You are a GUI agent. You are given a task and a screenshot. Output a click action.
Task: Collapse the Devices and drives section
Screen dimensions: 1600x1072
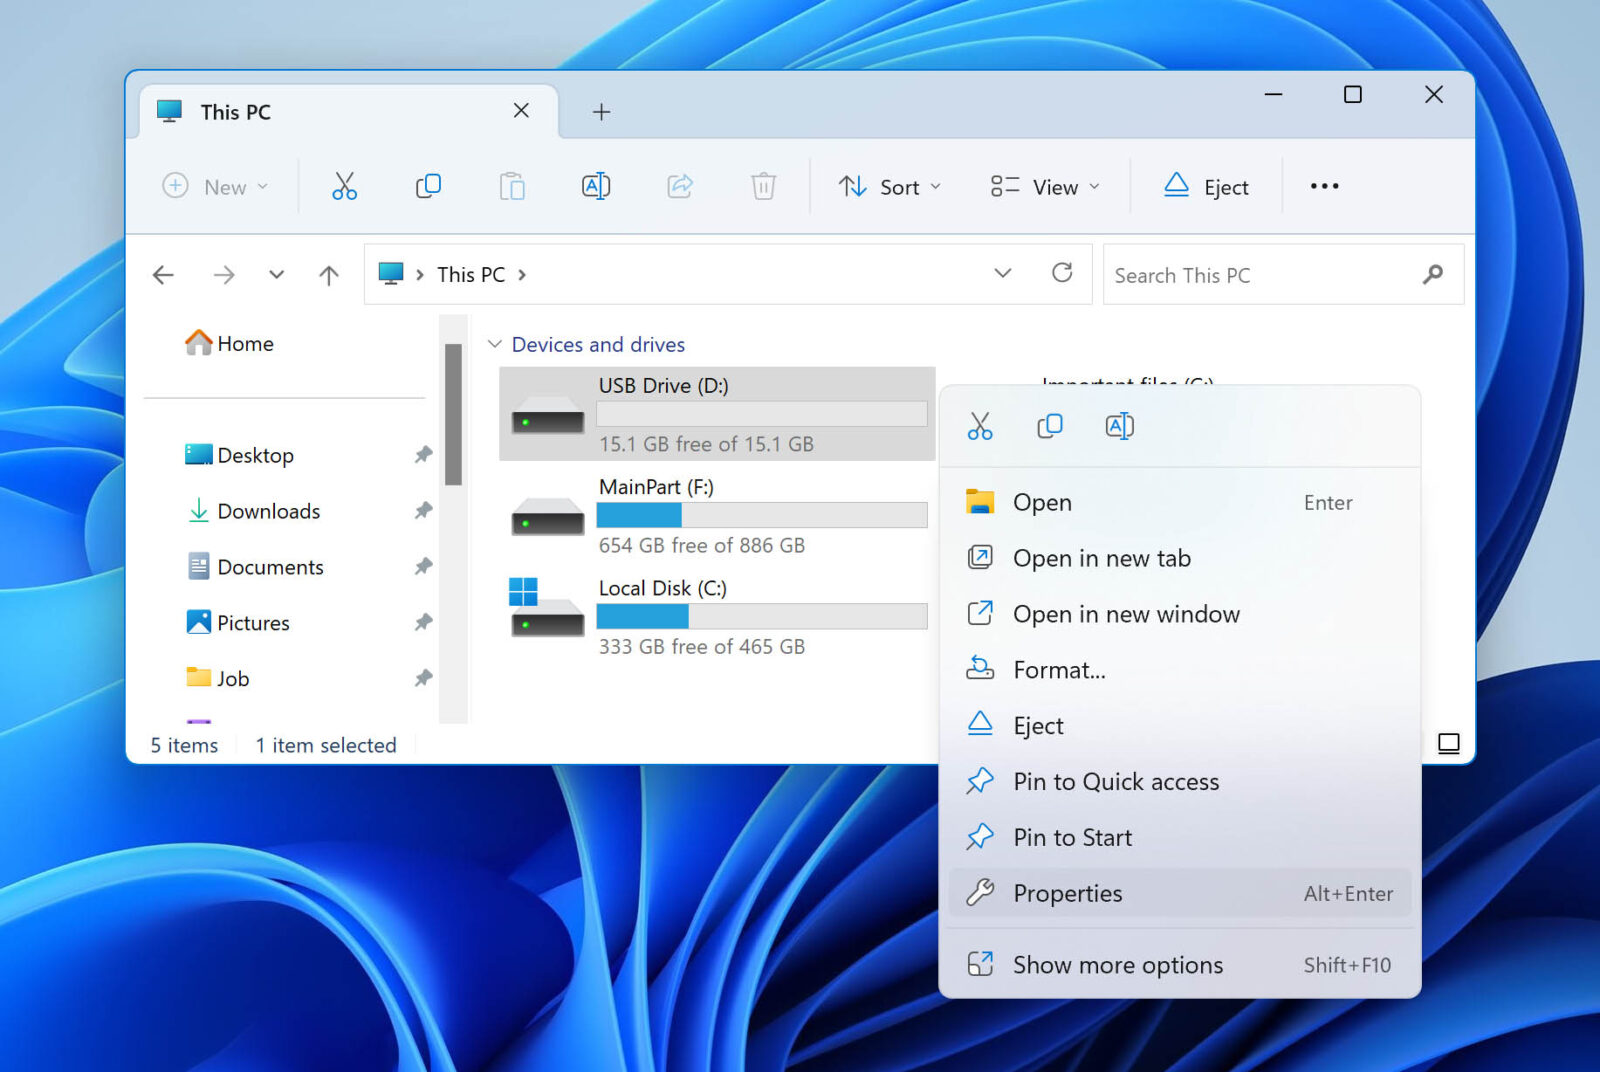click(x=495, y=344)
